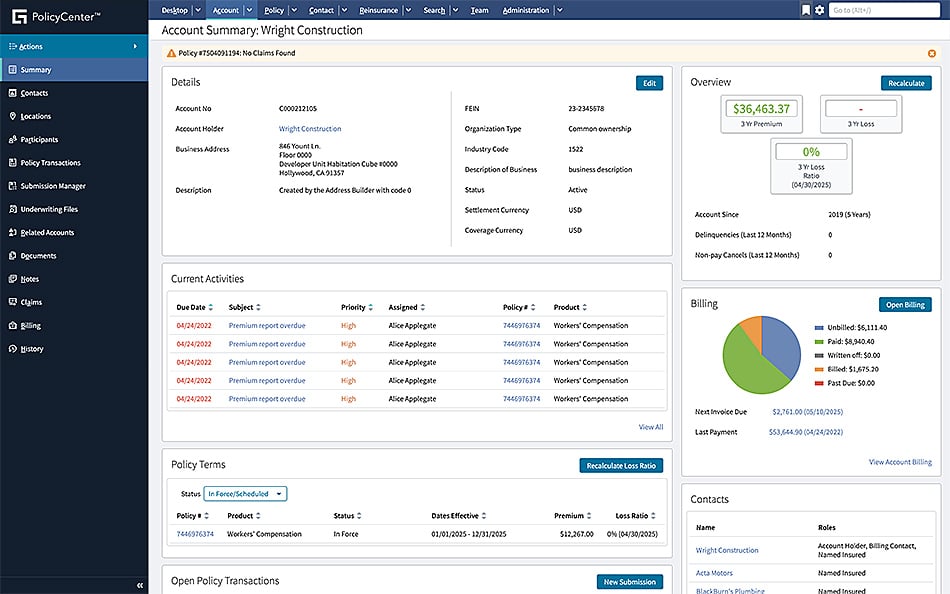Click the New Submission button

(632, 581)
